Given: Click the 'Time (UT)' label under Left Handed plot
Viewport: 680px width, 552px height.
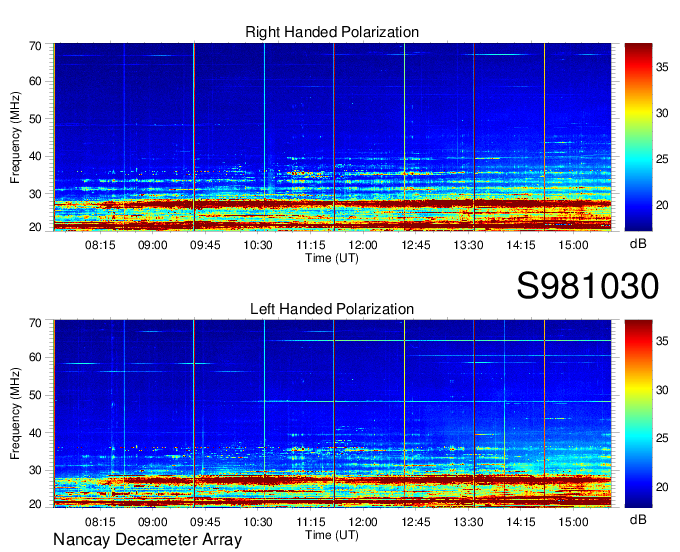Looking at the screenshot, I should coord(332,535).
